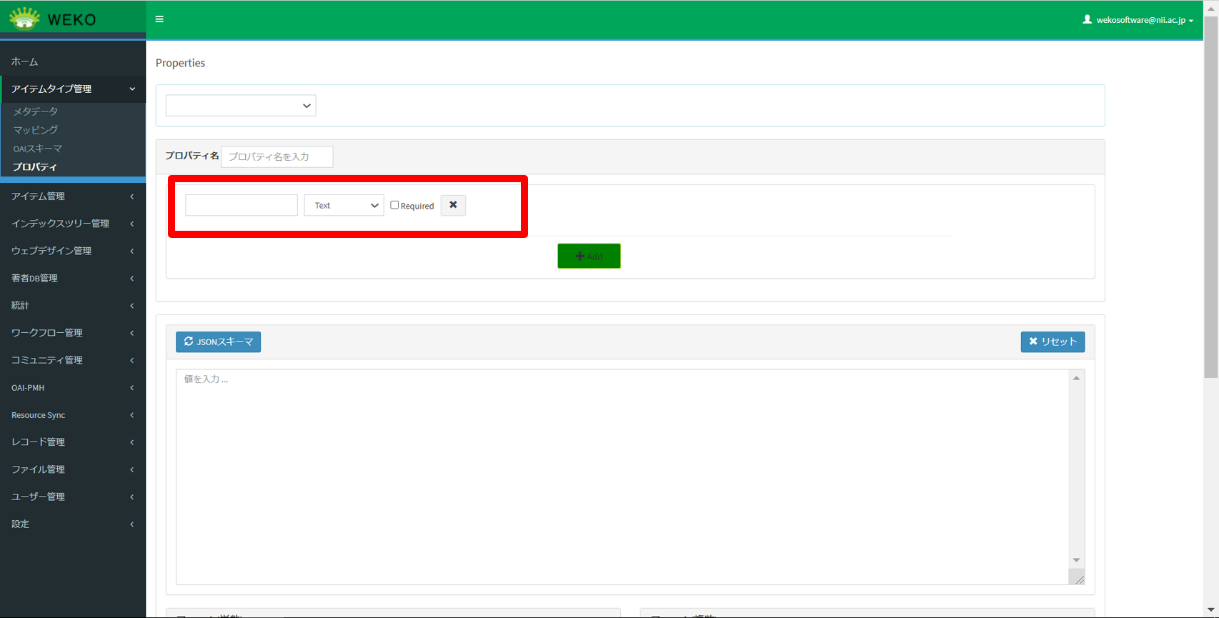Select the メタデータ submenu item
Viewport: 1219px width, 618px height.
click(x=36, y=111)
